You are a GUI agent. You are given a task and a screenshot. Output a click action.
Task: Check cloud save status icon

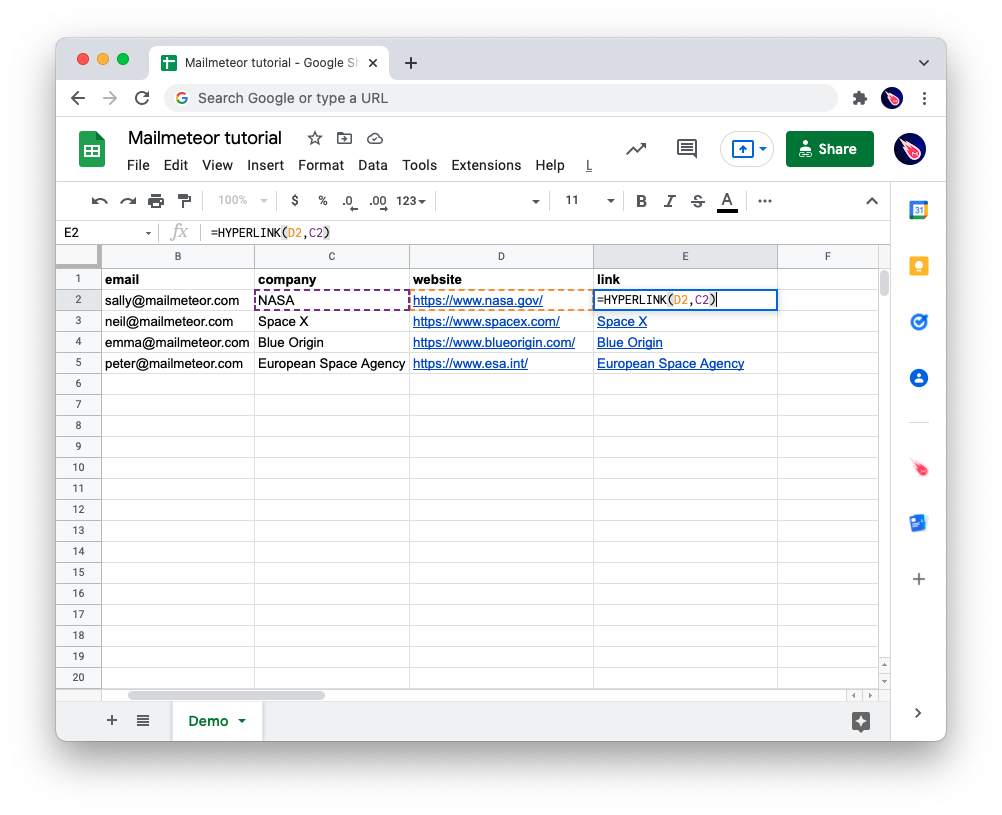click(374, 138)
